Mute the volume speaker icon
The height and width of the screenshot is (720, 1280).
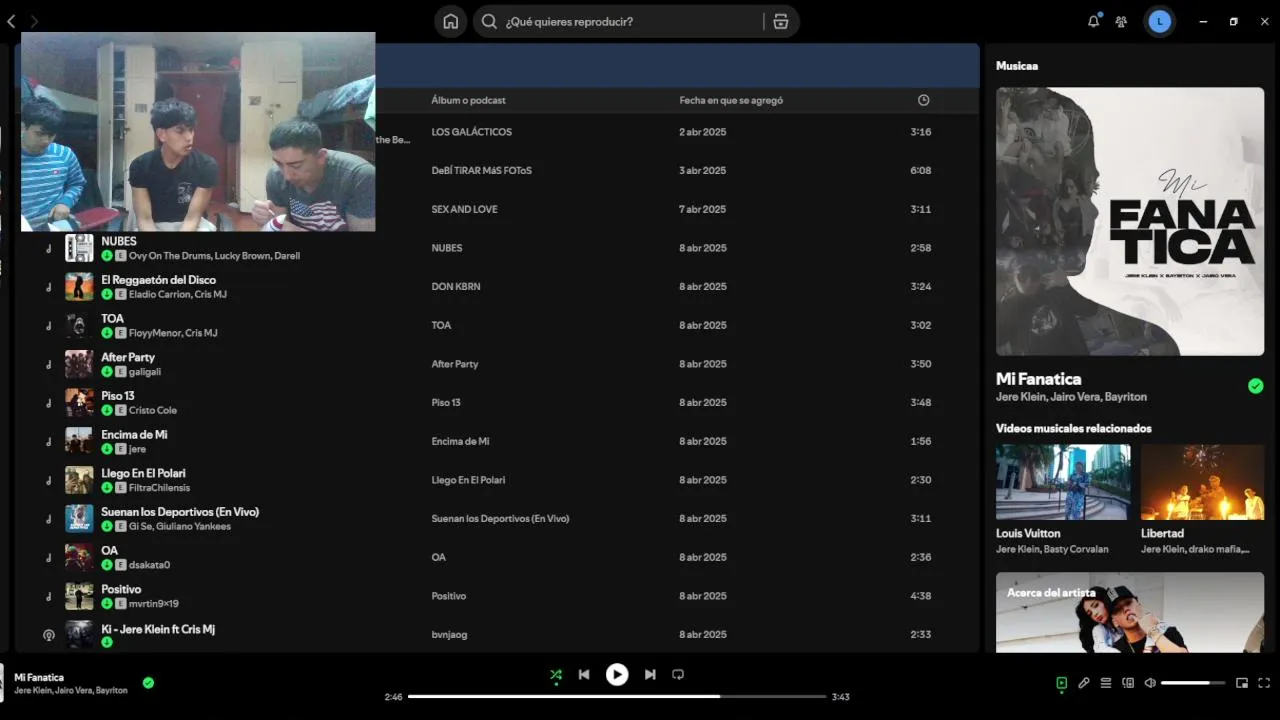click(x=1150, y=683)
